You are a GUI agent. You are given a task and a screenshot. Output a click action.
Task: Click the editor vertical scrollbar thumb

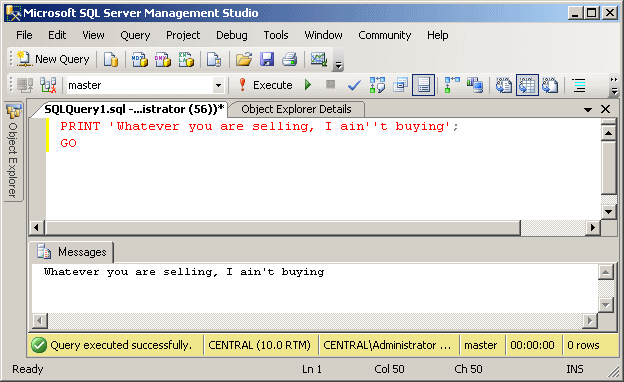pyautogui.click(x=608, y=167)
